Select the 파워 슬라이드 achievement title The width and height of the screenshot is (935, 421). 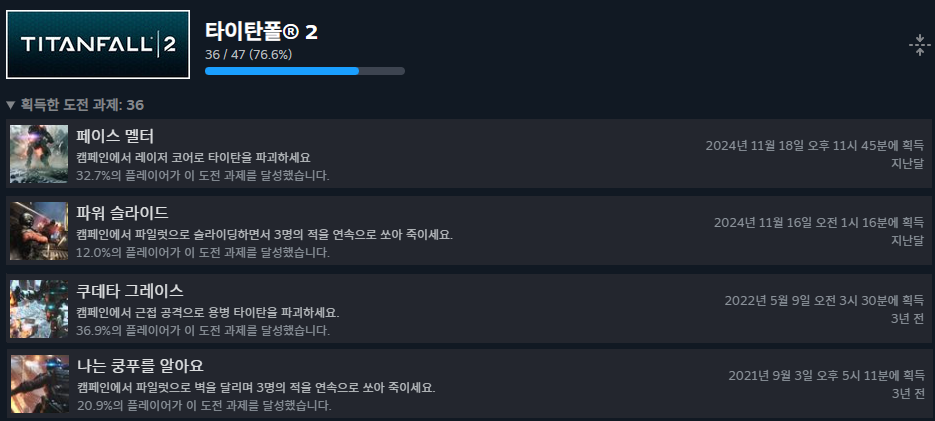pos(123,213)
